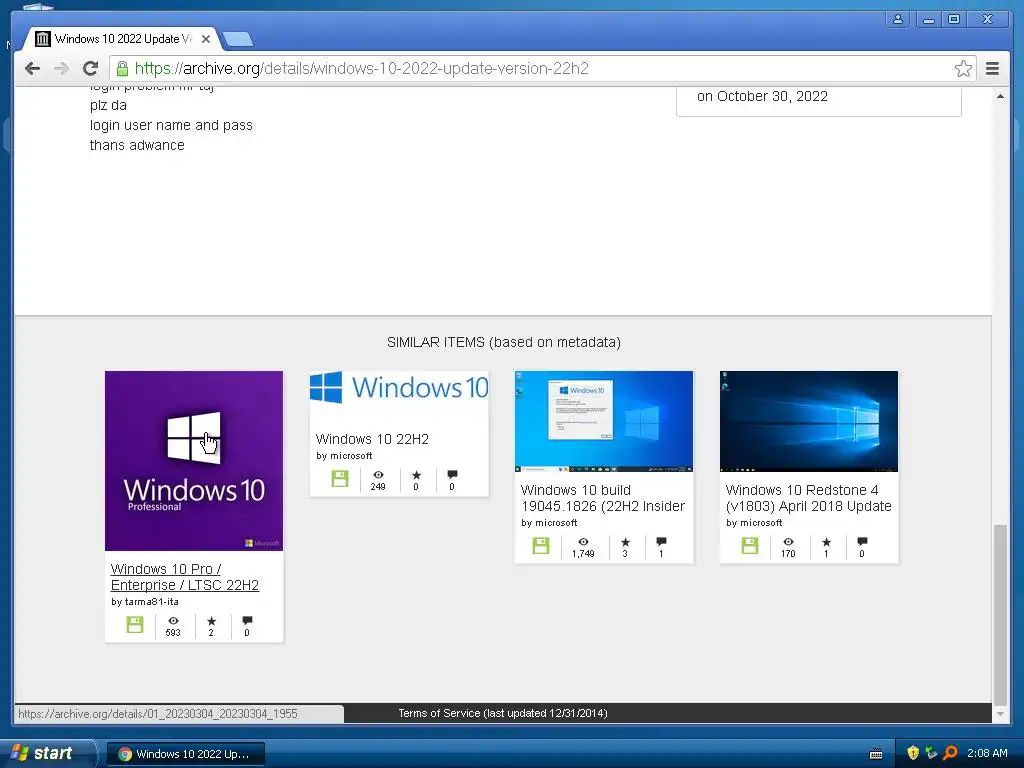The width and height of the screenshot is (1024, 768).
Task: Open a new tab with the blank tab button
Action: pyautogui.click(x=238, y=39)
